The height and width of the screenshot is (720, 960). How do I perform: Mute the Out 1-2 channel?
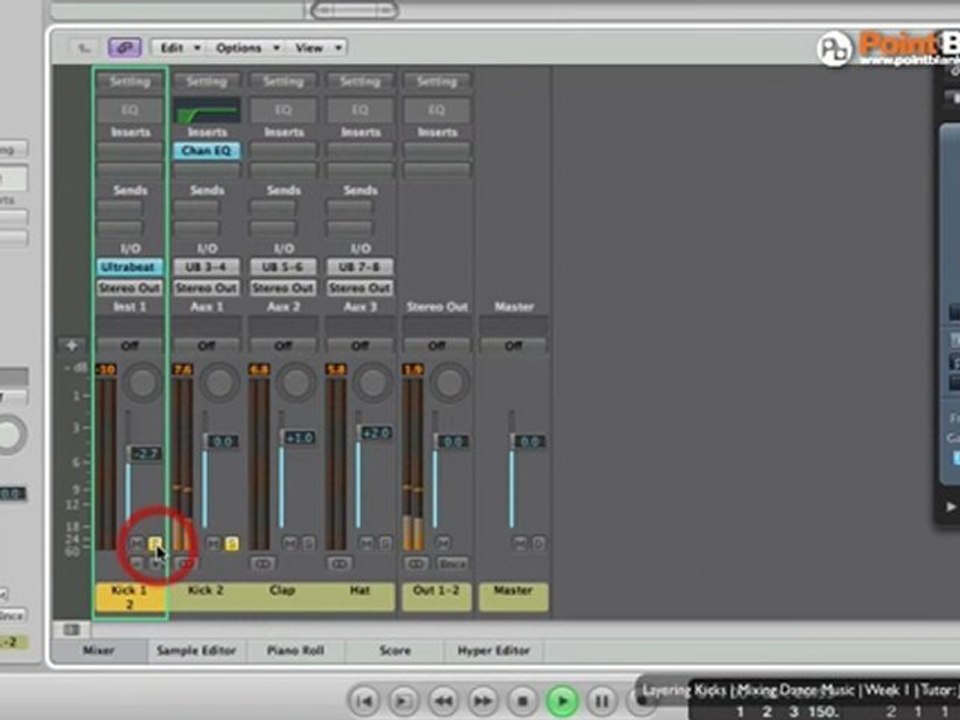pyautogui.click(x=443, y=543)
